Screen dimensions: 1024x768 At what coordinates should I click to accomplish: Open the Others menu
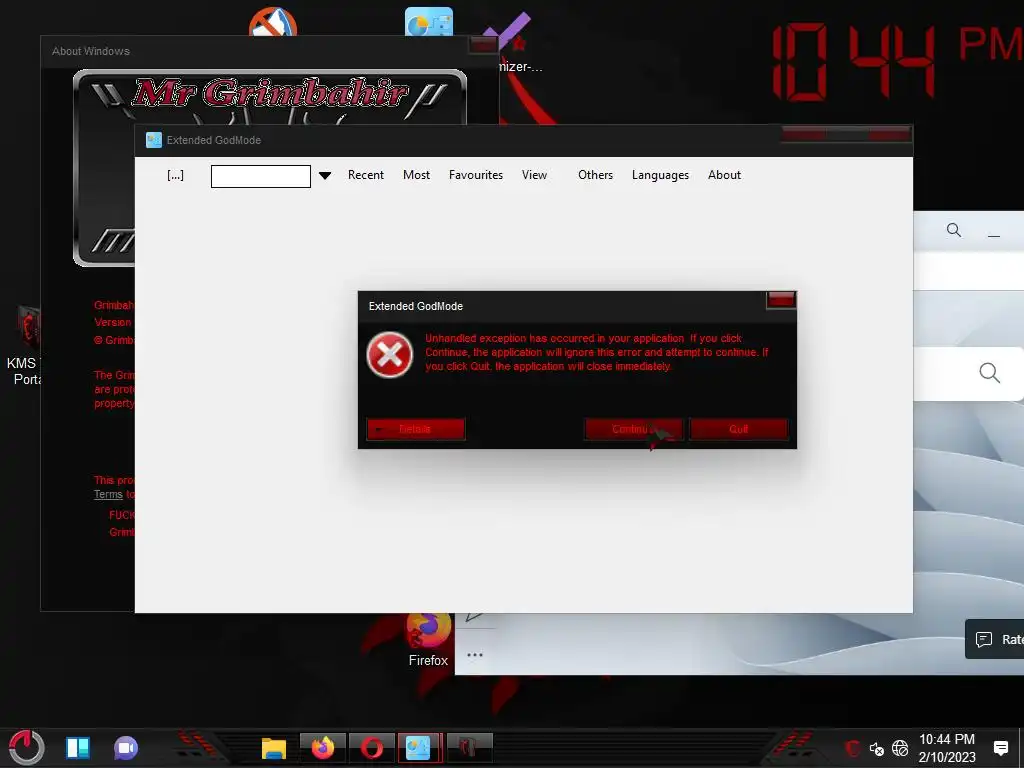(595, 175)
